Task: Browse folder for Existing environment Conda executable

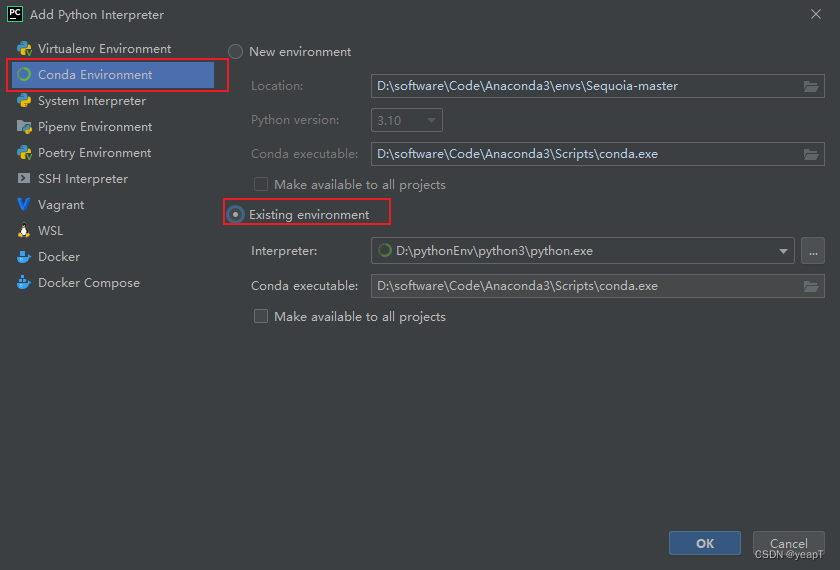Action: (x=811, y=286)
